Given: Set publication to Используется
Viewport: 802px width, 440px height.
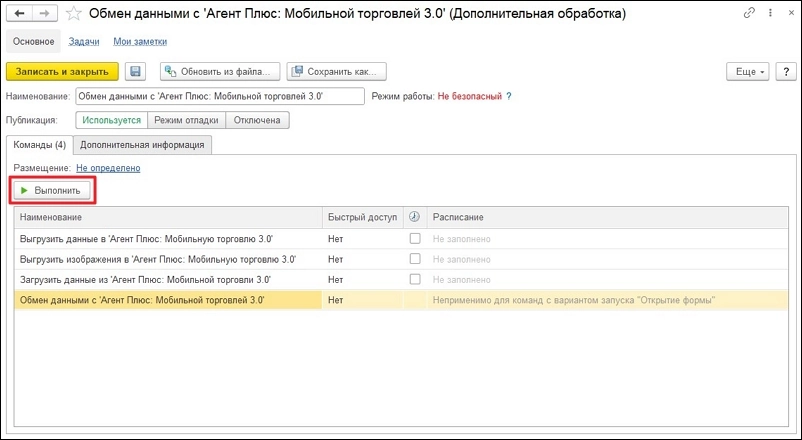Looking at the screenshot, I should [x=112, y=120].
